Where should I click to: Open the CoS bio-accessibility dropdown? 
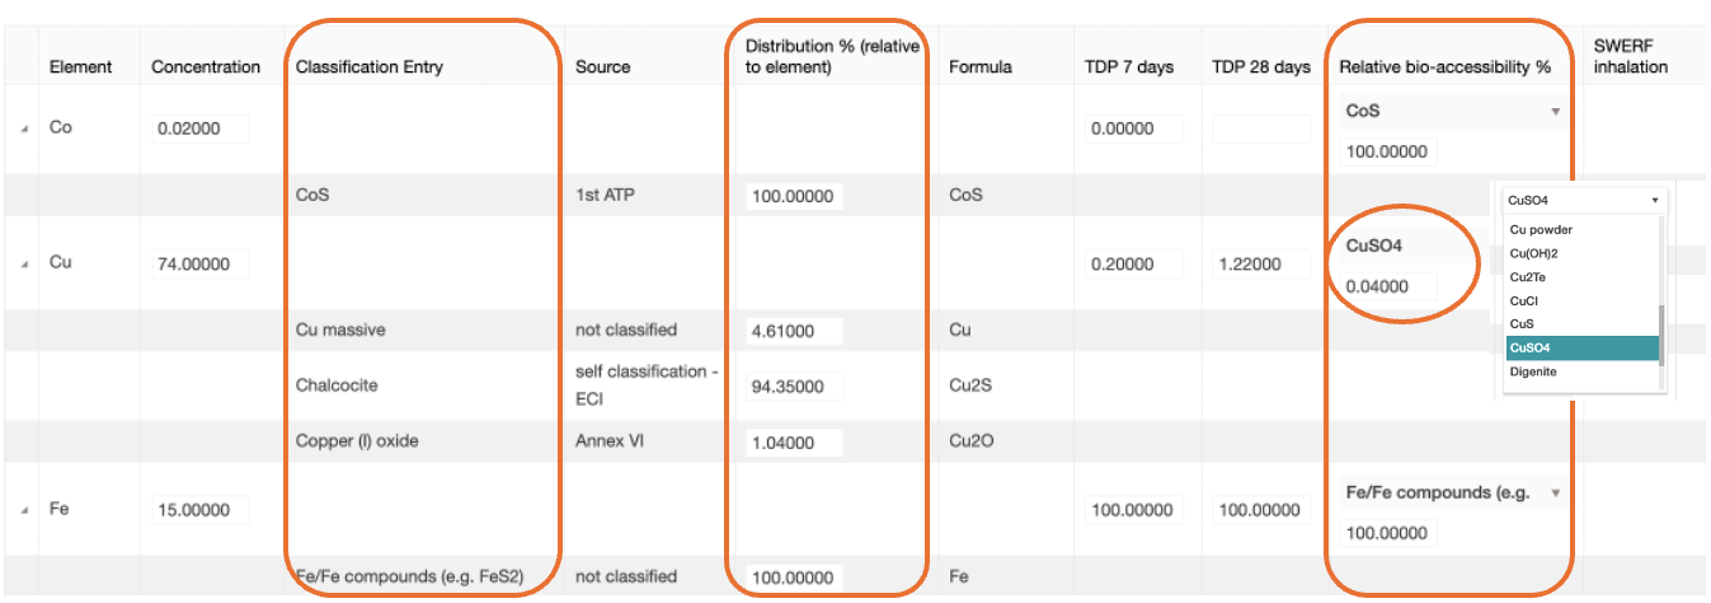tap(1555, 111)
